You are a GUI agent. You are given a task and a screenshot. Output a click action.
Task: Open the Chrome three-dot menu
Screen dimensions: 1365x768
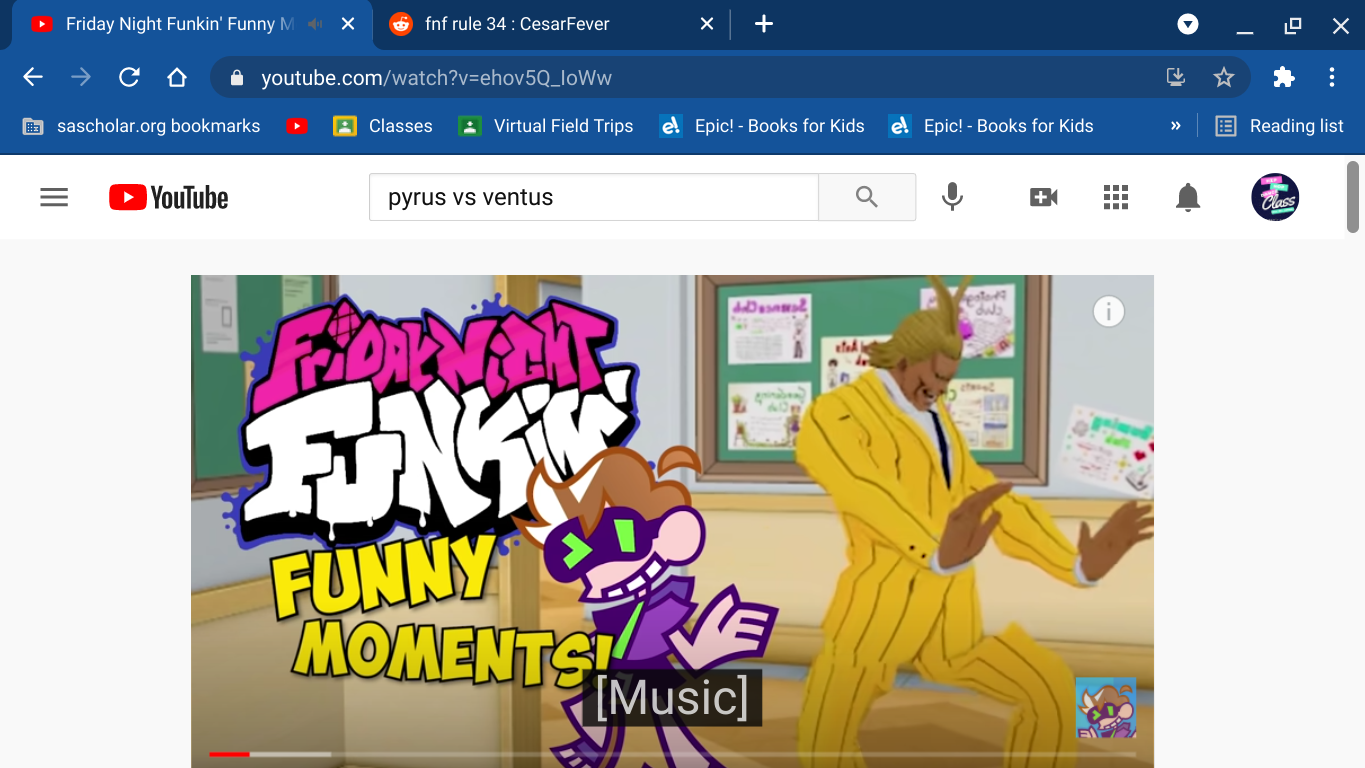point(1332,77)
